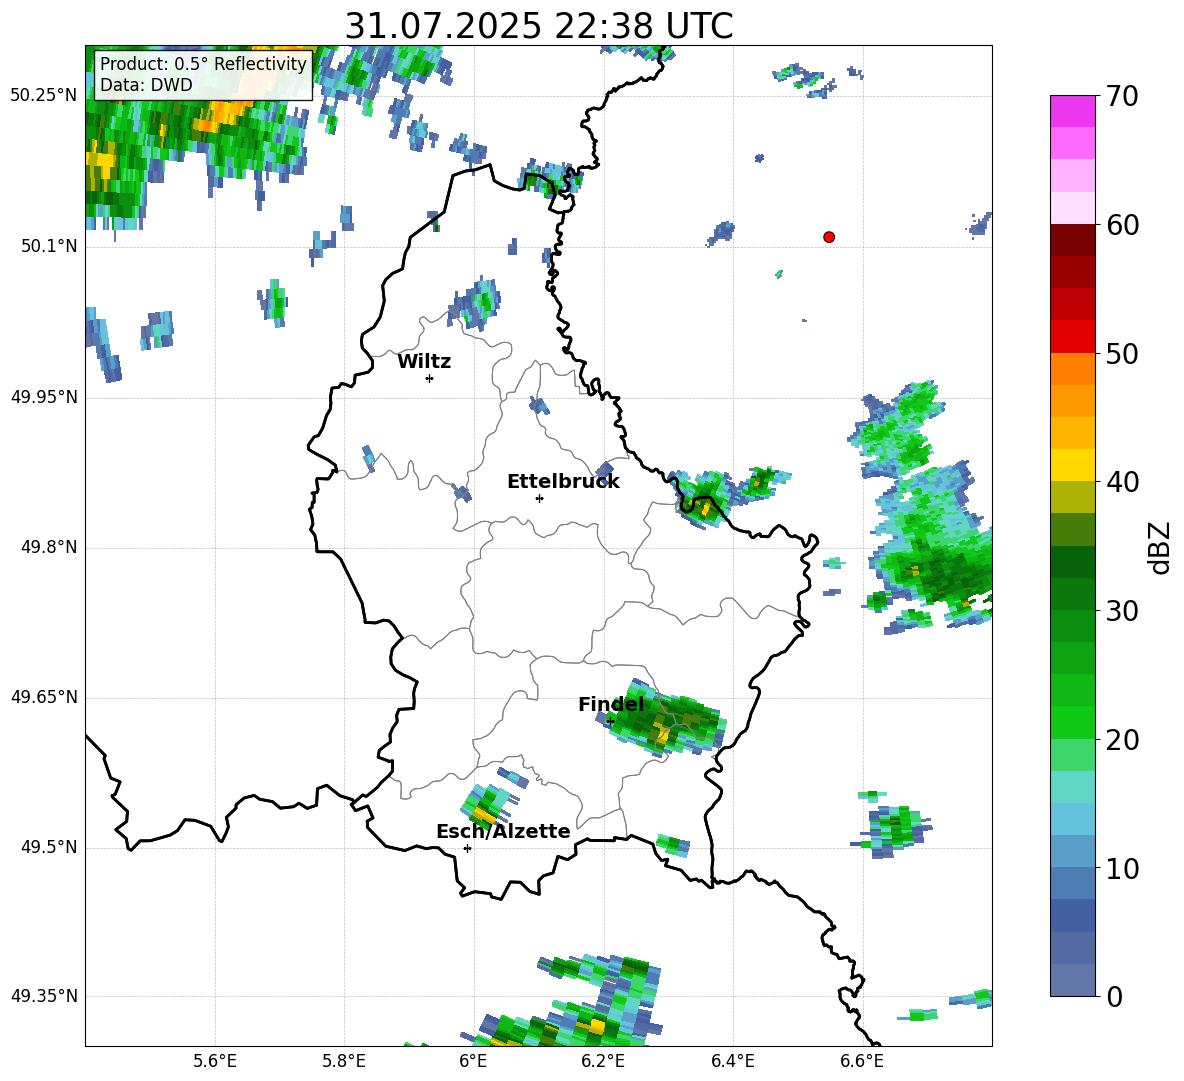Click the Findel location label
The width and height of the screenshot is (1184, 1081).
[x=611, y=704]
